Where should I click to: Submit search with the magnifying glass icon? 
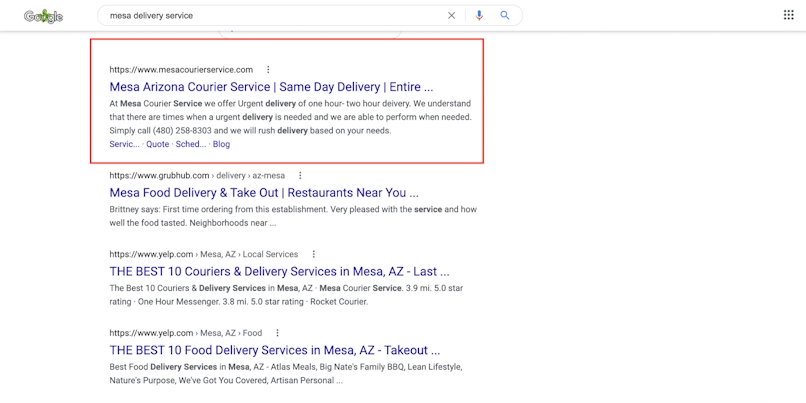click(505, 15)
